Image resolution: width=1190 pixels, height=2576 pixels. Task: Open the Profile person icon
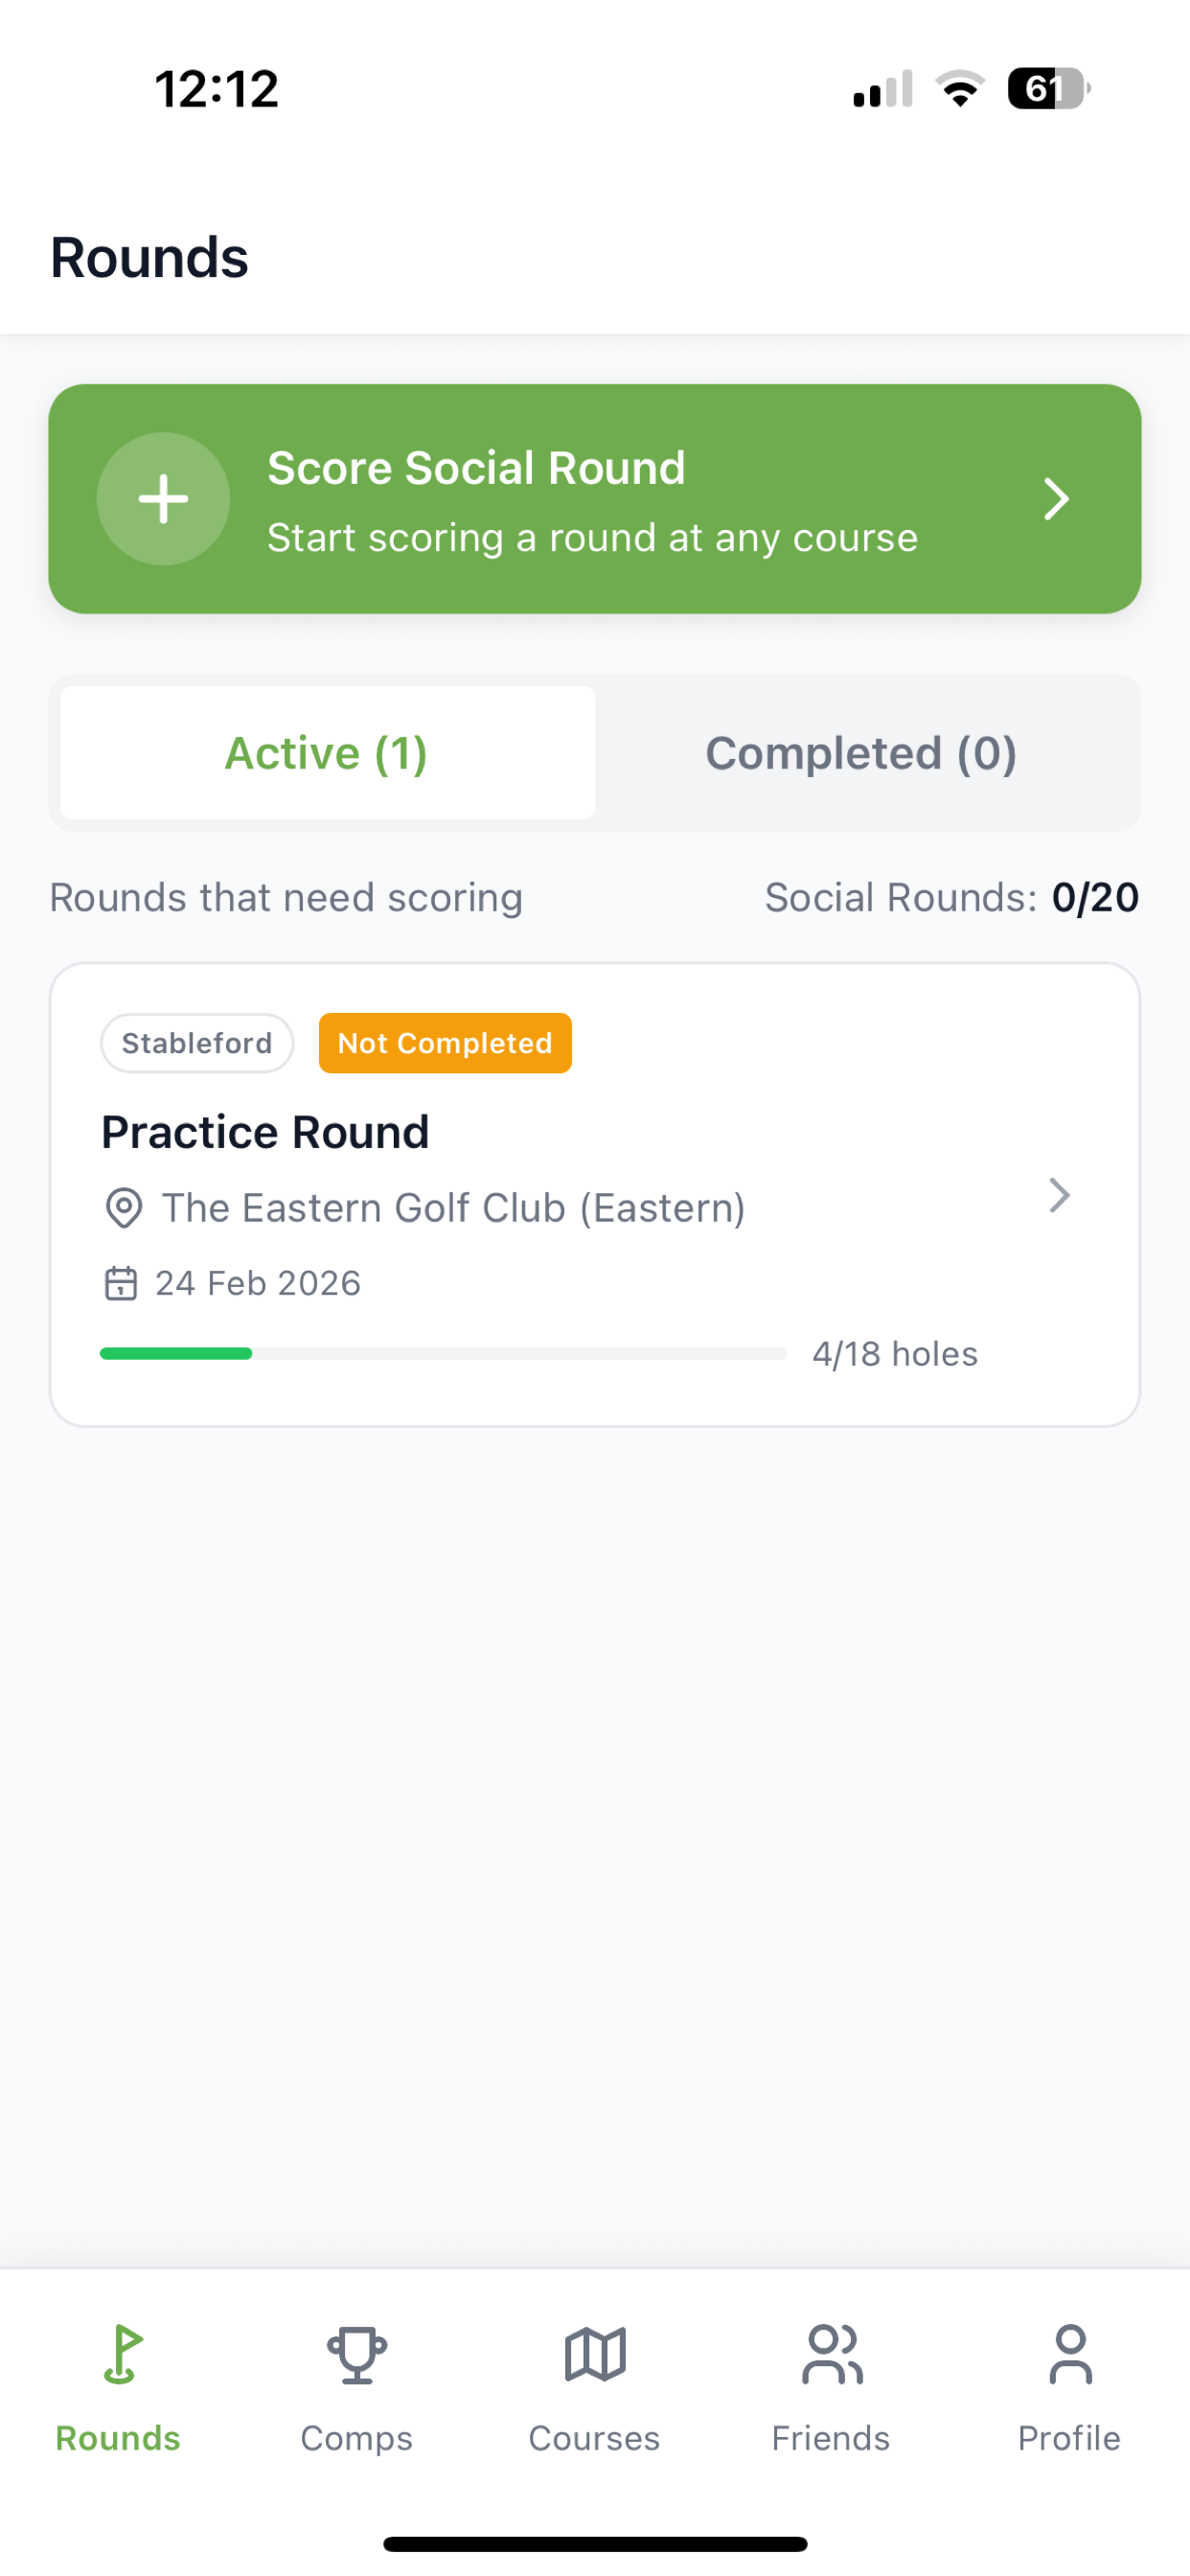pyautogui.click(x=1069, y=2355)
